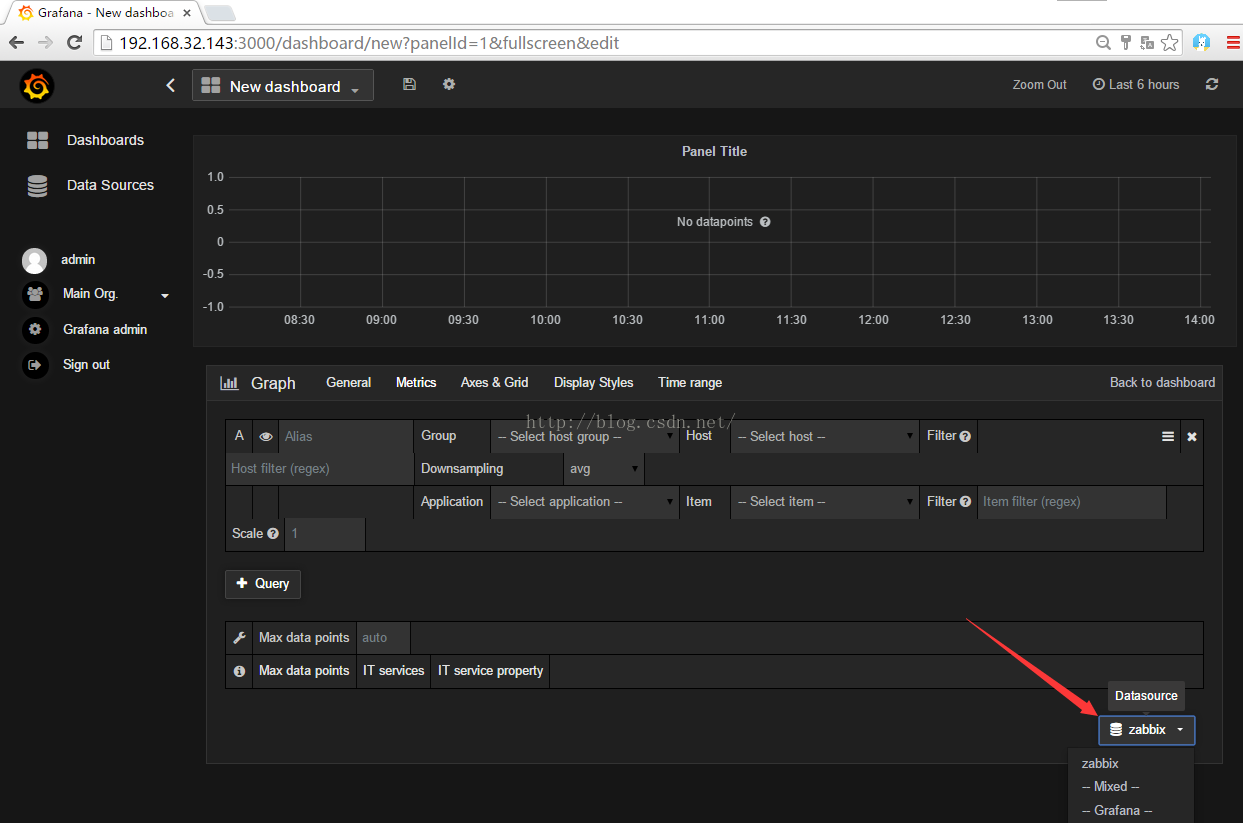Click the Sign out link
This screenshot has height=823, width=1243.
pyautogui.click(x=86, y=365)
